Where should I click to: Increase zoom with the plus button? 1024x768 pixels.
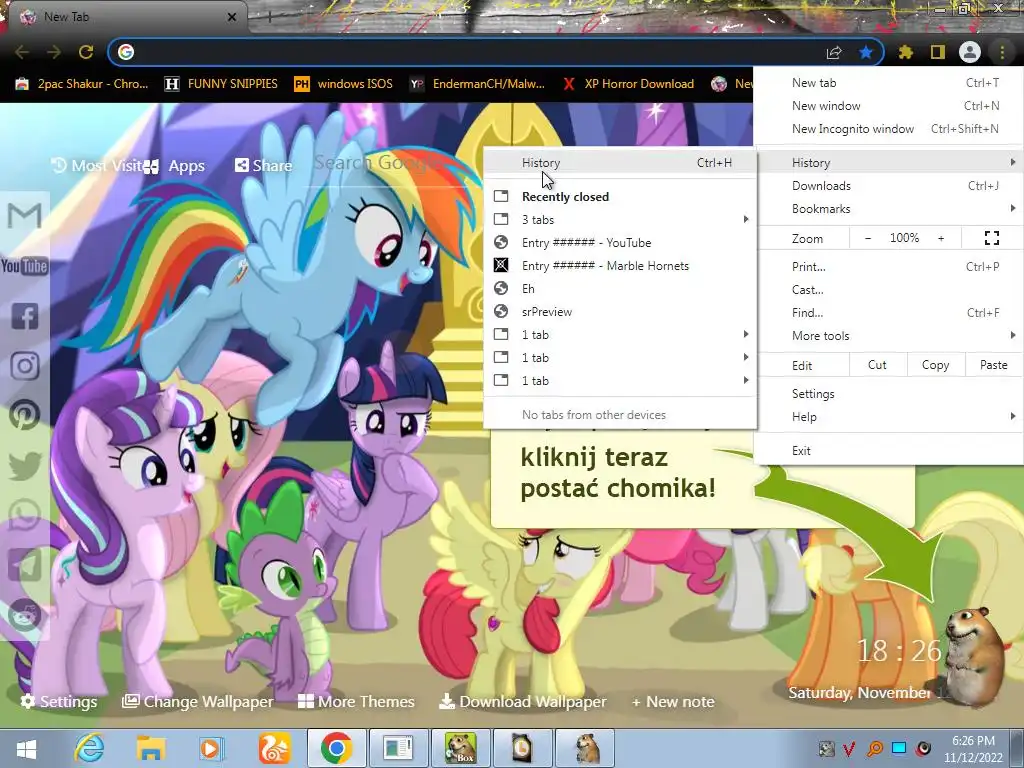pos(941,238)
